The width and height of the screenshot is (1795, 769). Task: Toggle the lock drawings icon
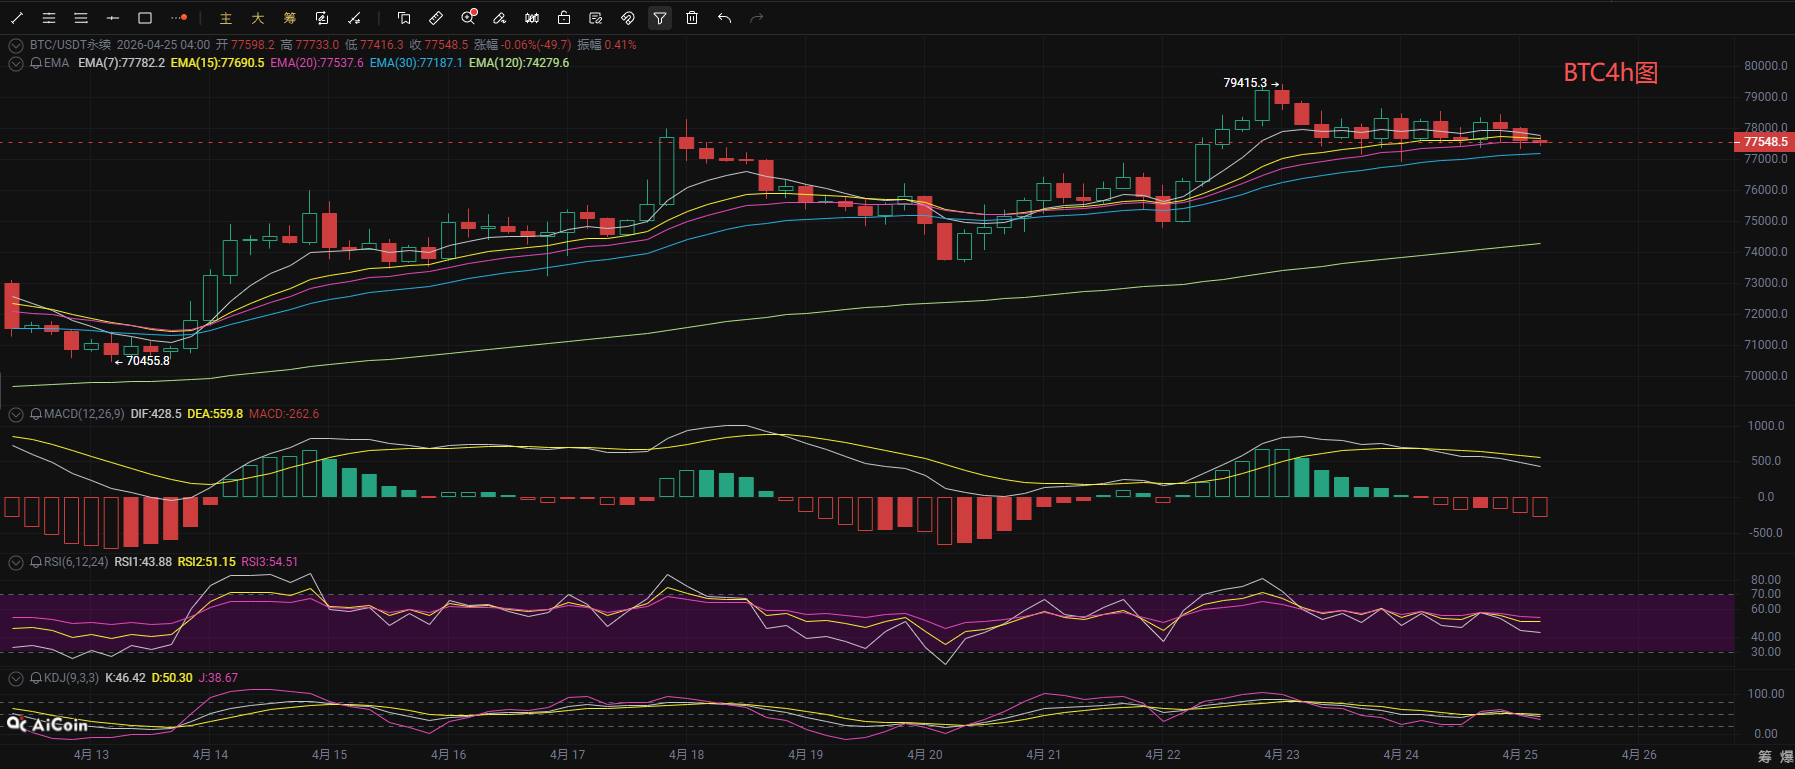(564, 18)
